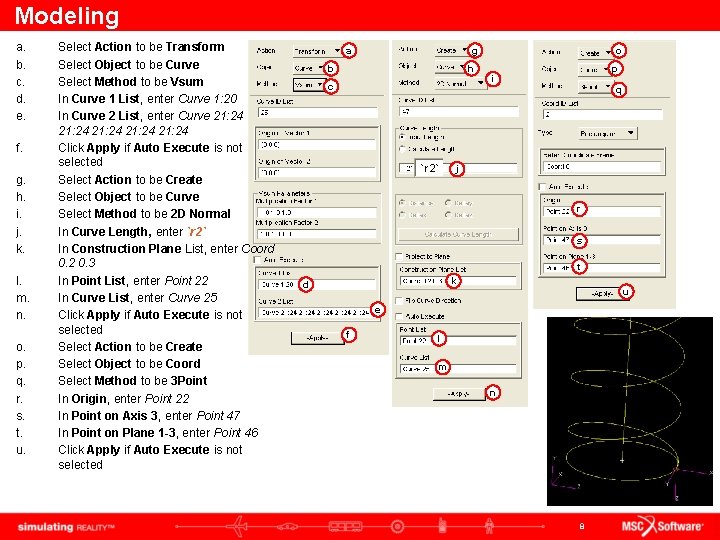Click the helix curve viewport image
Image resolution: width=720 pixels, height=540 pixels.
(630, 411)
